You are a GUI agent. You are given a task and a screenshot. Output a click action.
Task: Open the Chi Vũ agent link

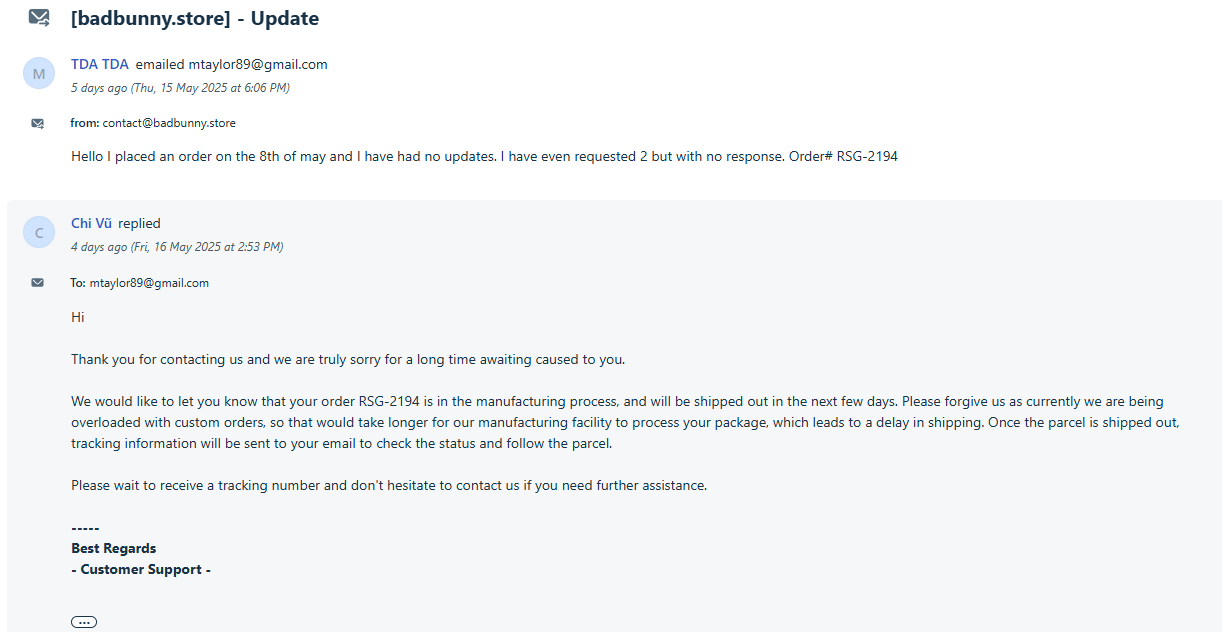(x=91, y=223)
